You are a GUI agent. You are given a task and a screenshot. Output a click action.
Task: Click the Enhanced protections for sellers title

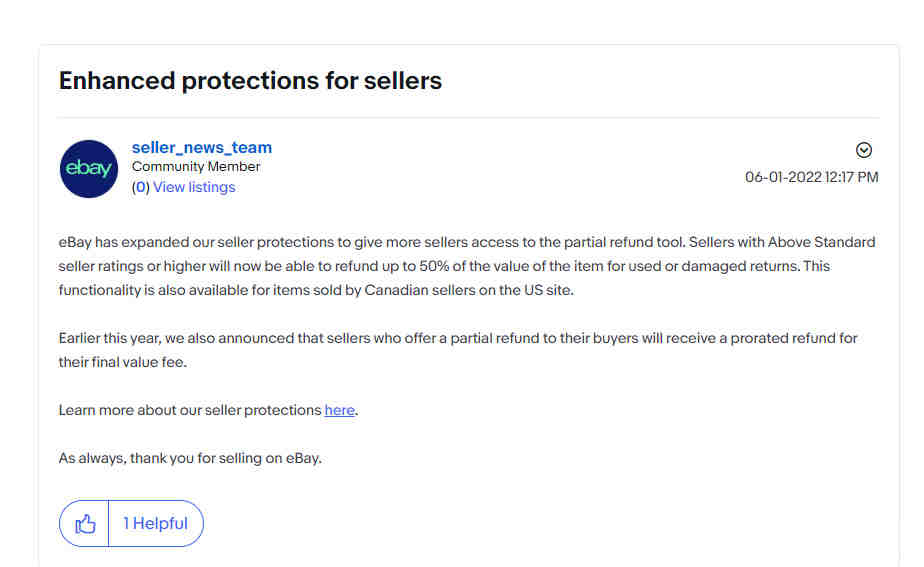point(250,81)
